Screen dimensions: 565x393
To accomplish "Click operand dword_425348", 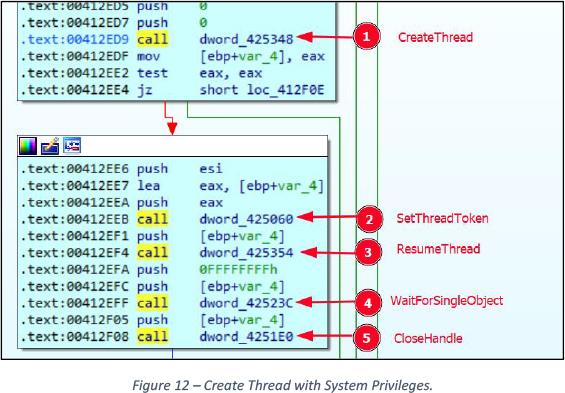I will [246, 39].
